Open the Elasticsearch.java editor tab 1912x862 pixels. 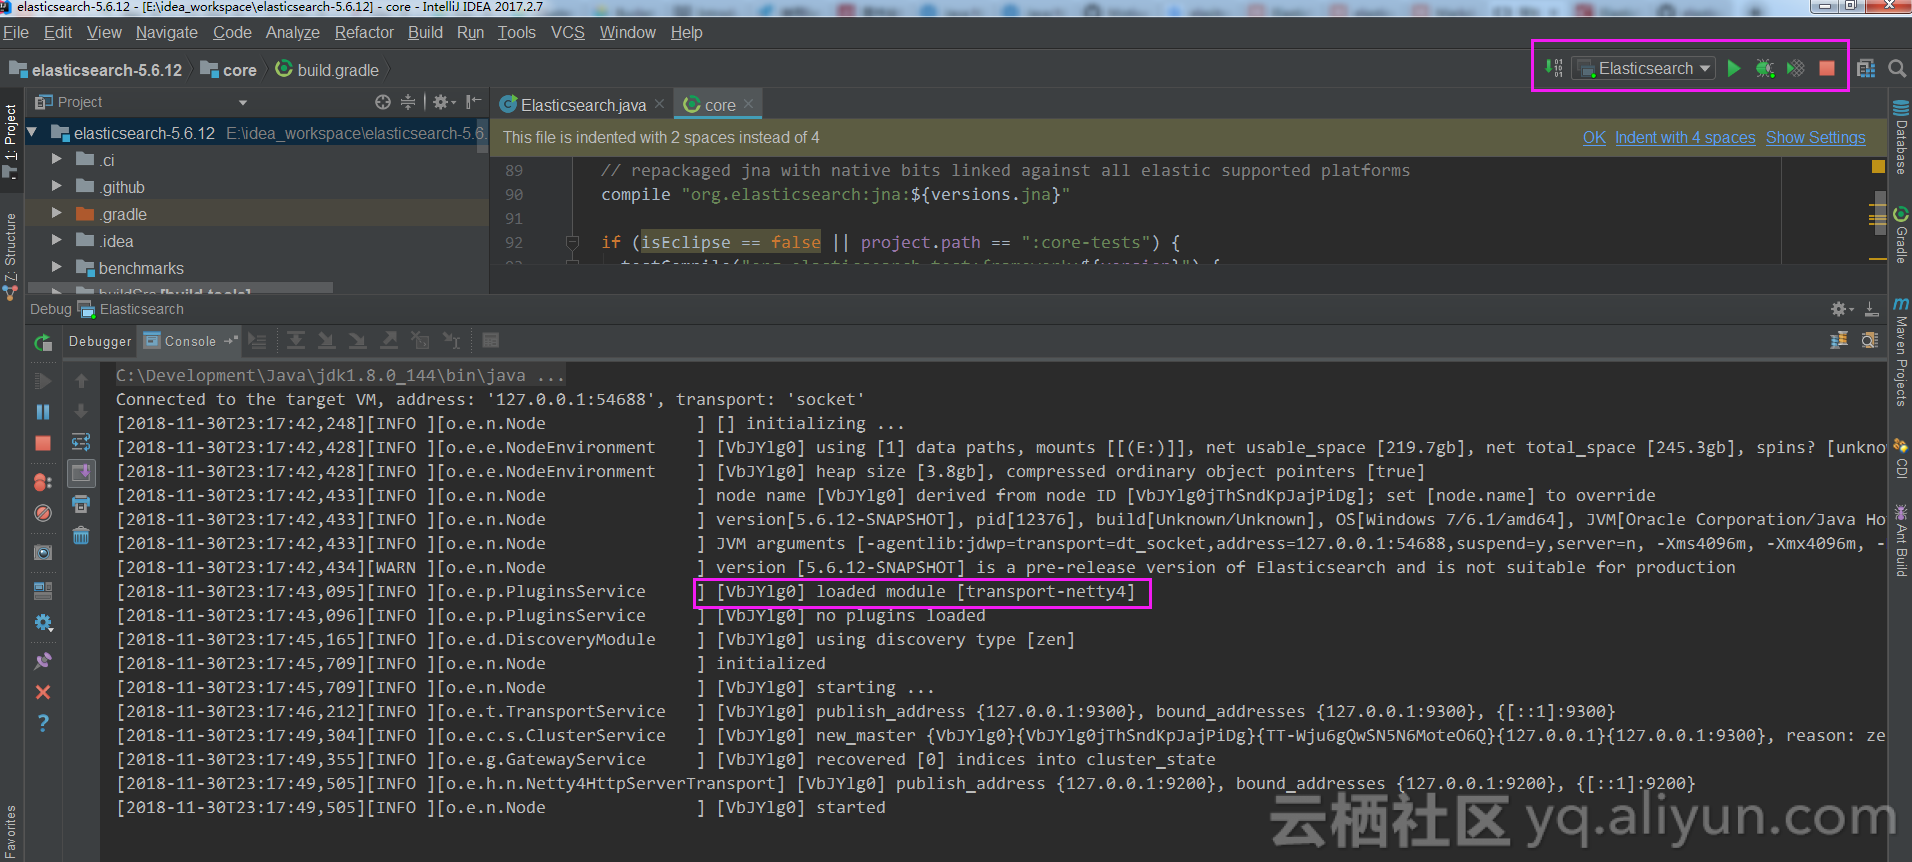point(583,105)
